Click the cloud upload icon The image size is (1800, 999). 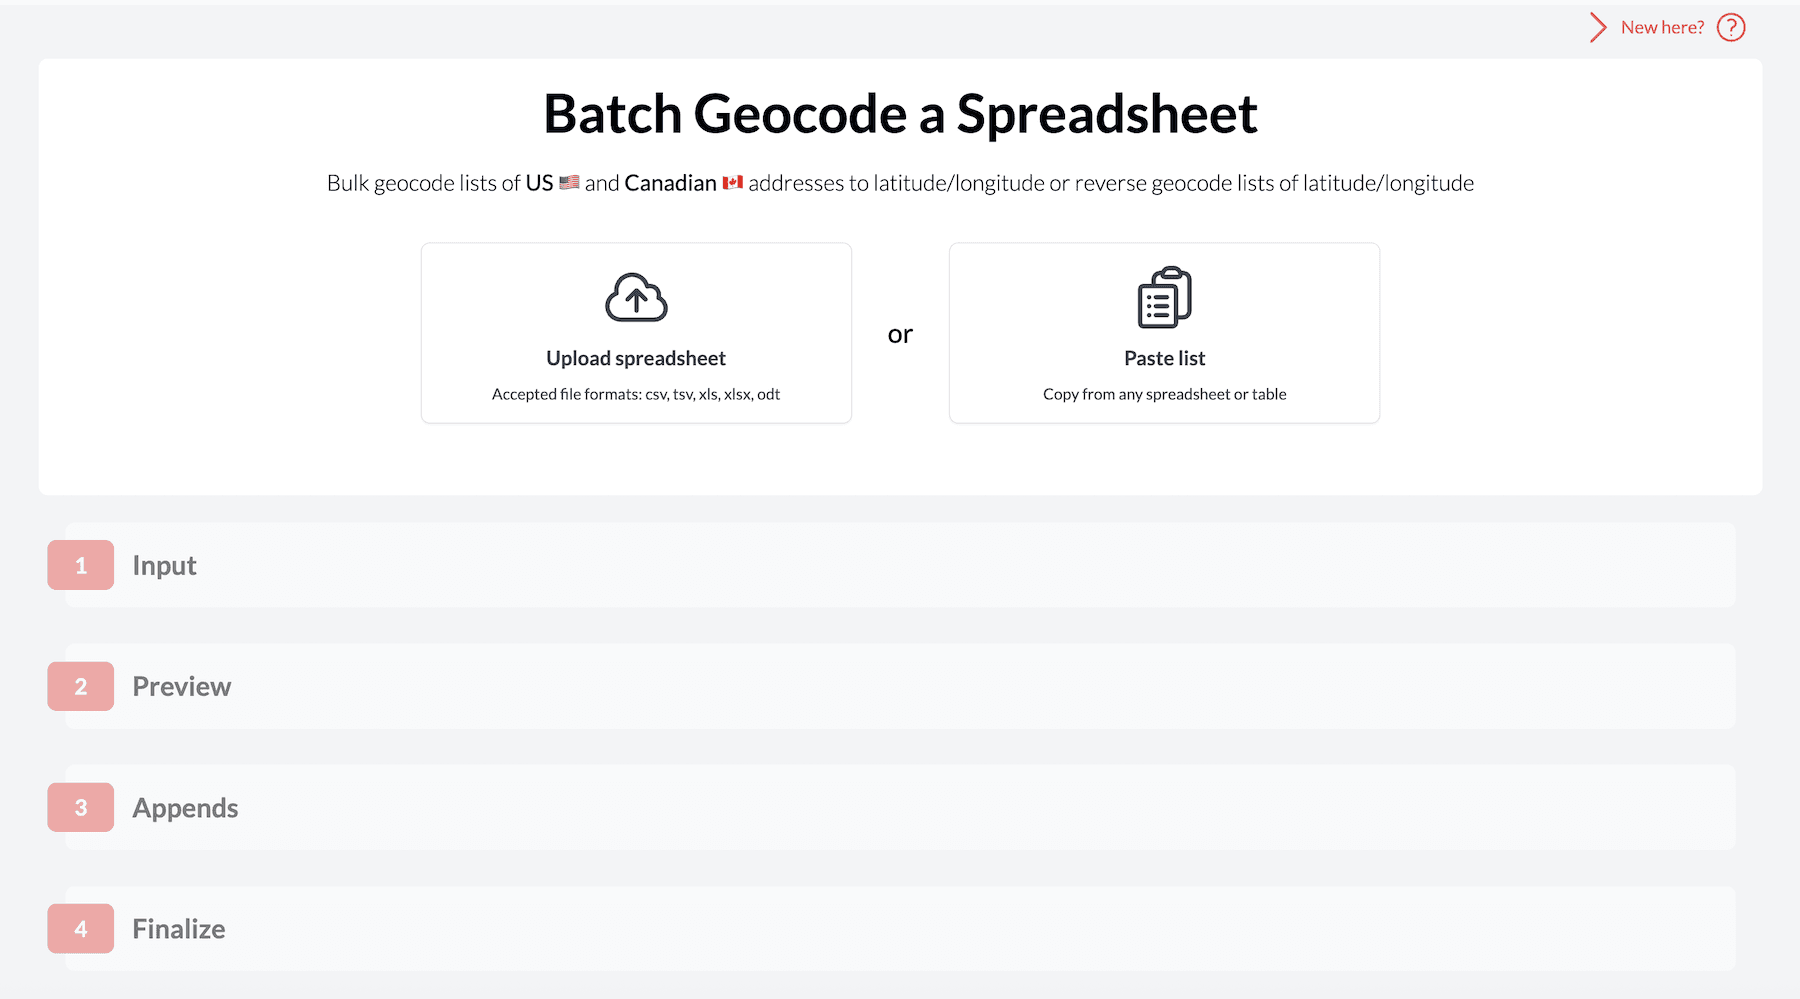[636, 297]
